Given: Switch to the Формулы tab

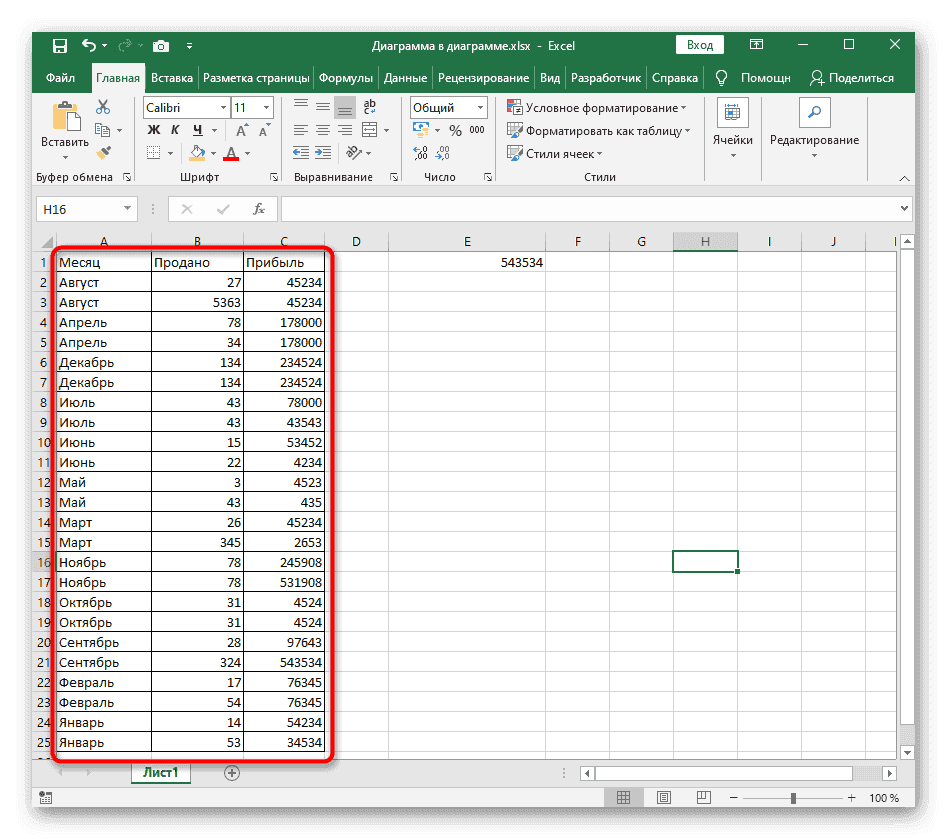Looking at the screenshot, I should [x=347, y=78].
